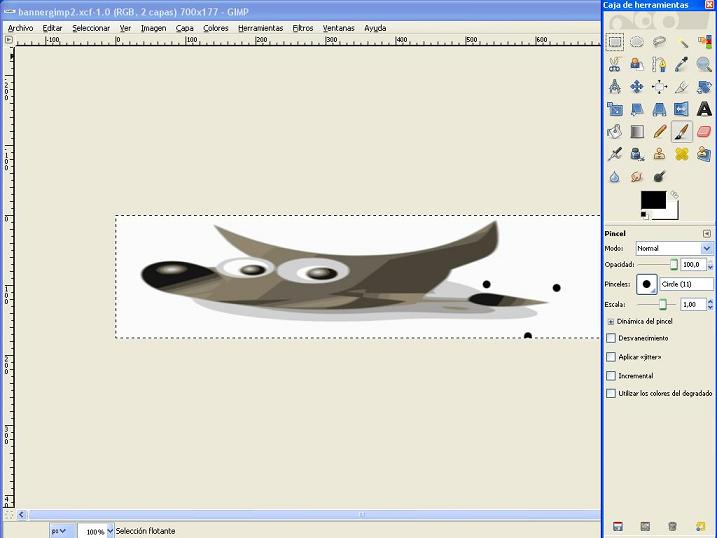Reset tool options to default values

point(700,527)
